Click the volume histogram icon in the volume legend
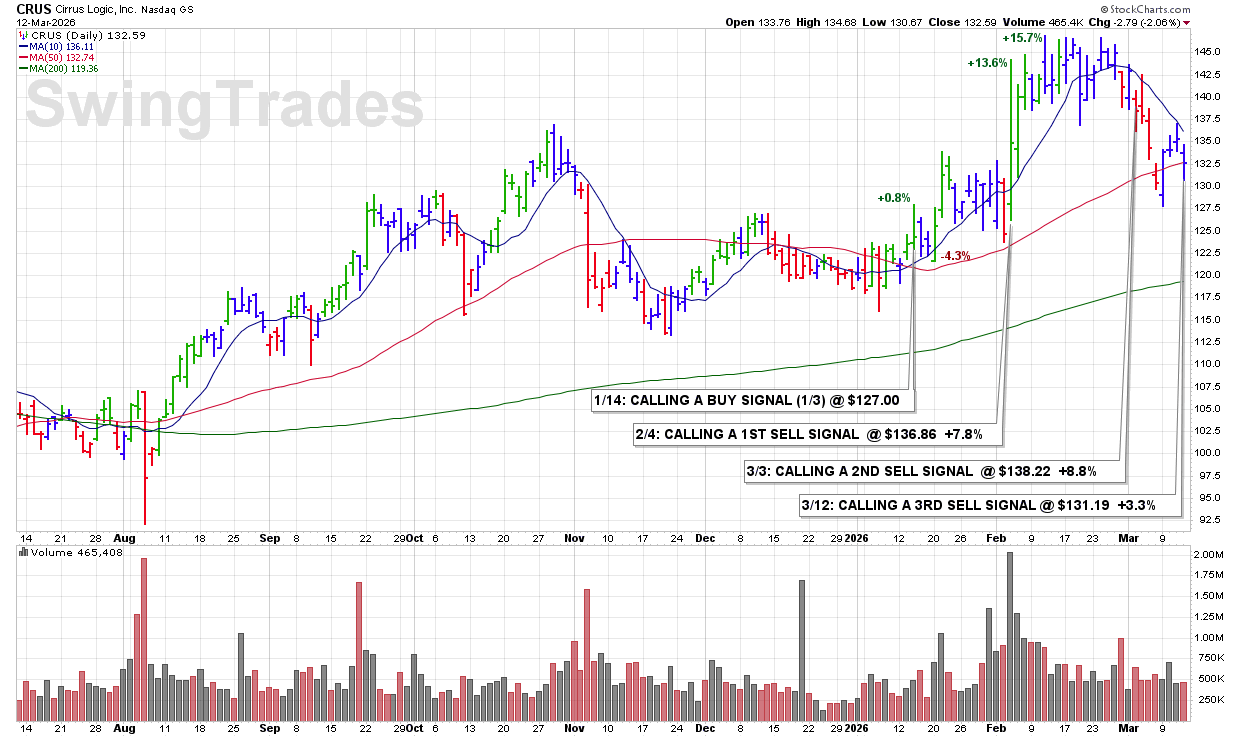This screenshot has width=1240, height=737. tap(23, 552)
